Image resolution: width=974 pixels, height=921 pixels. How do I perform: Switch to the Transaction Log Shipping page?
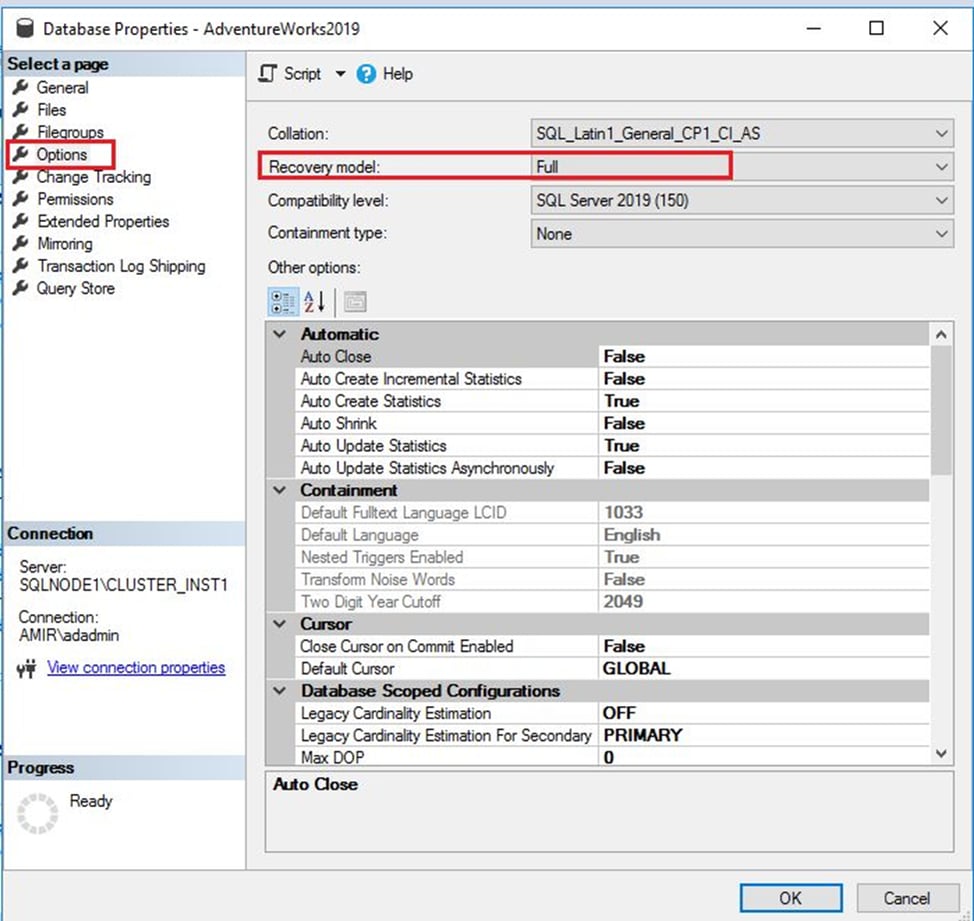(x=120, y=266)
